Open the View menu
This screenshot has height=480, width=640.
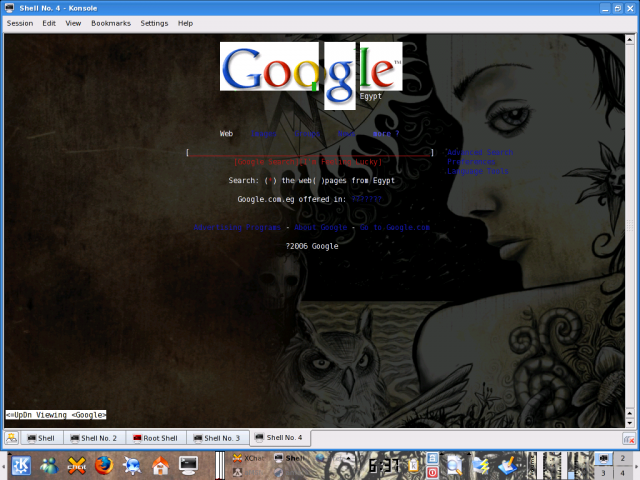73,23
